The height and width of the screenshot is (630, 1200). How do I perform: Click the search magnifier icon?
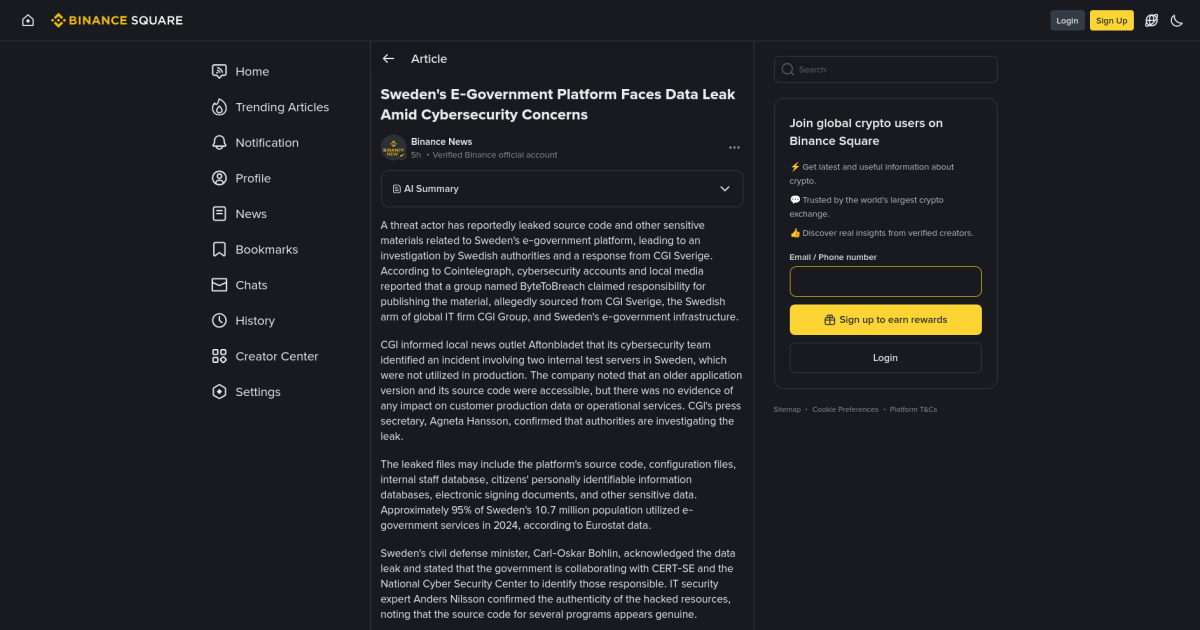(788, 69)
